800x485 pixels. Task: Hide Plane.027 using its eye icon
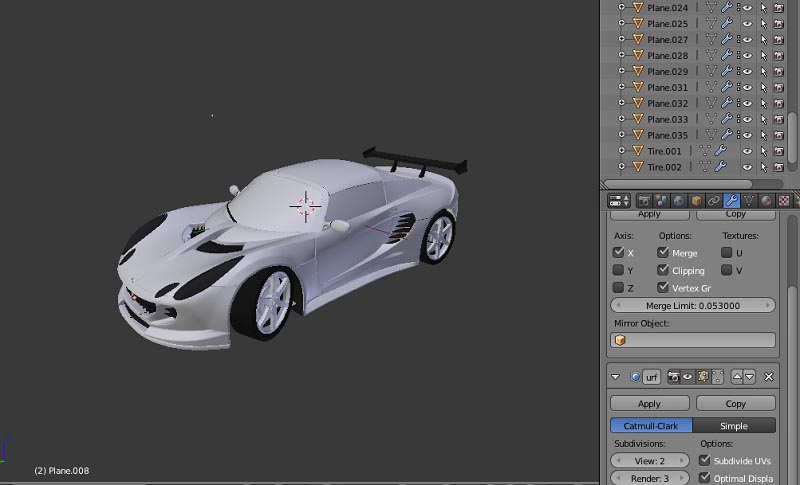tap(746, 40)
